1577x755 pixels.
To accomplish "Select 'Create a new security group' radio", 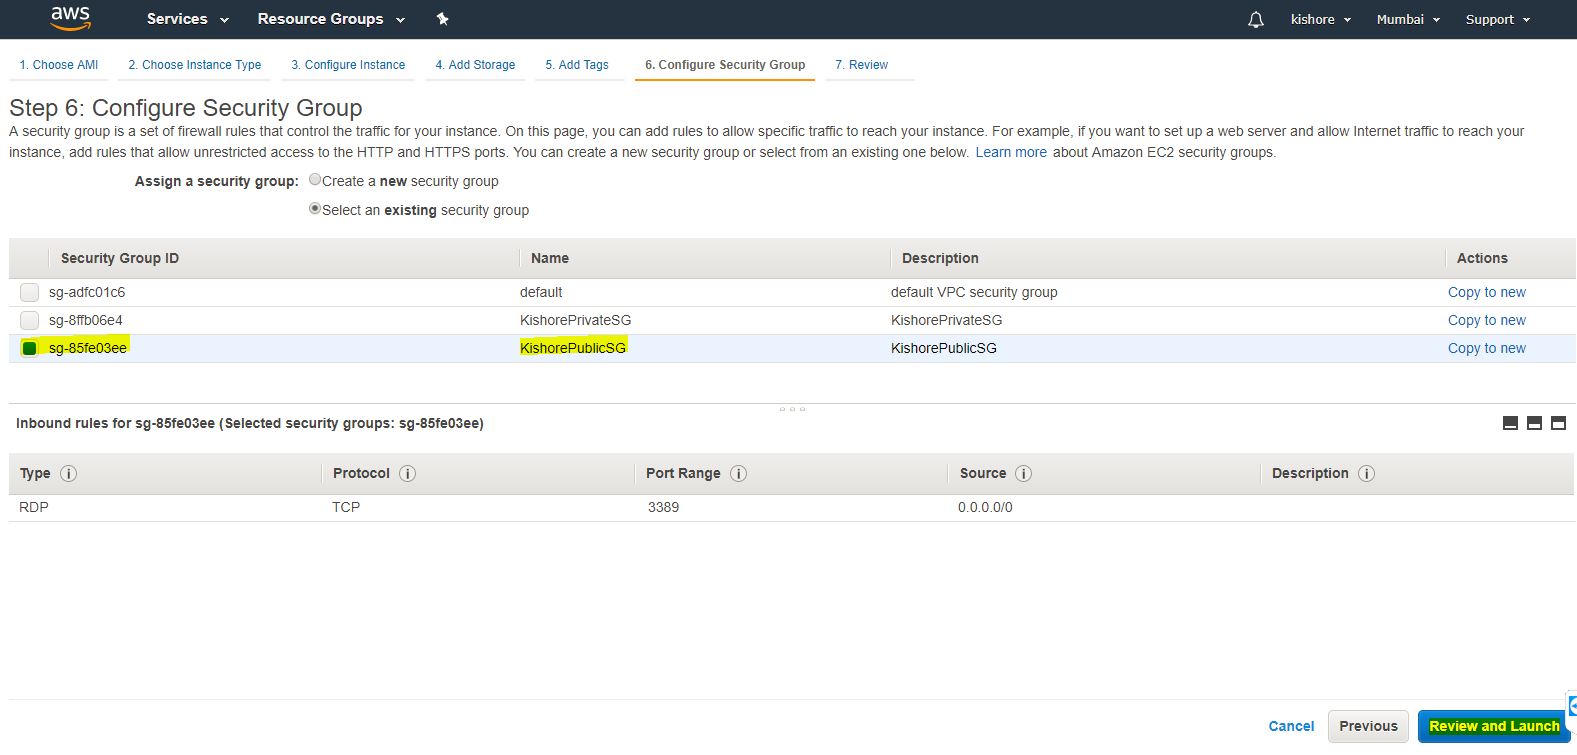I will (315, 180).
